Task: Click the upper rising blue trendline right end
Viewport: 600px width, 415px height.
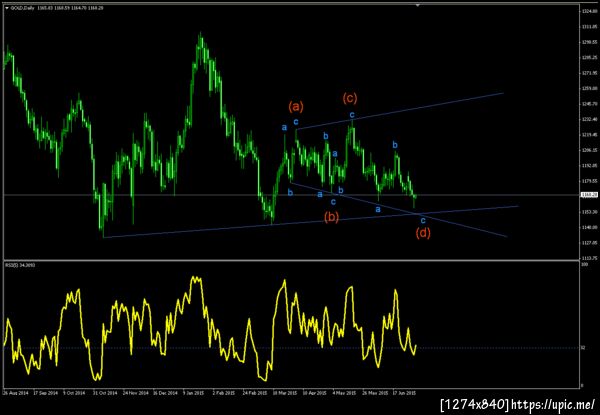Action: [x=502, y=93]
